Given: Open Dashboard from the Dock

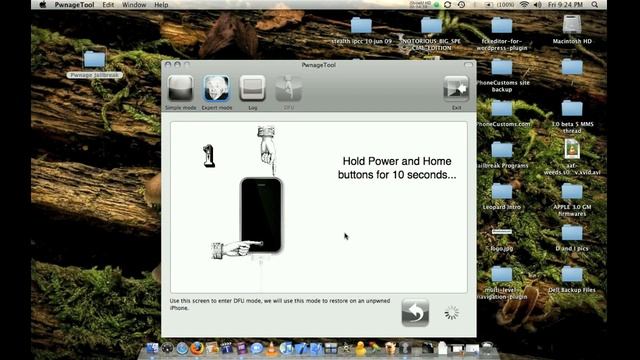Looking at the screenshot, I should tap(167, 348).
